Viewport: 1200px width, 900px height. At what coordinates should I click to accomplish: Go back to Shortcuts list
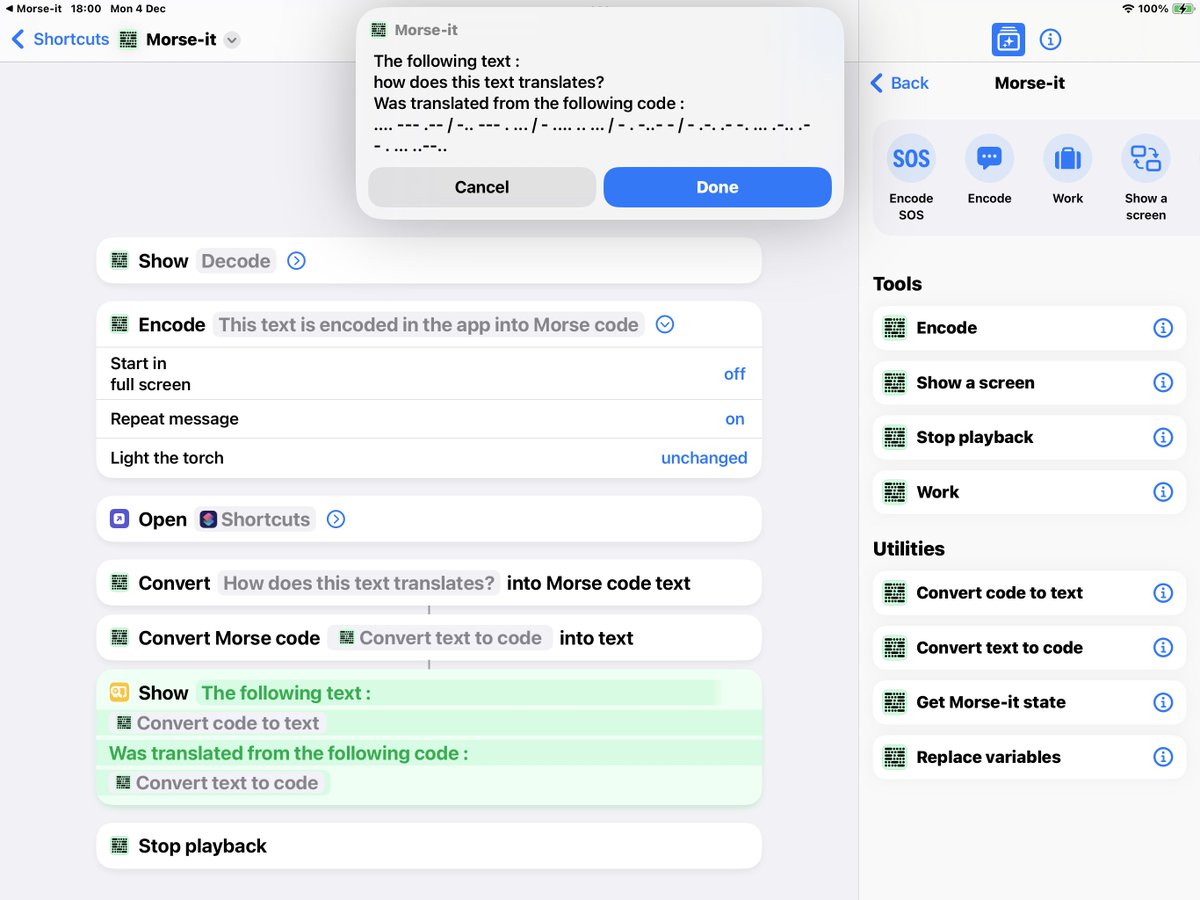(60, 39)
